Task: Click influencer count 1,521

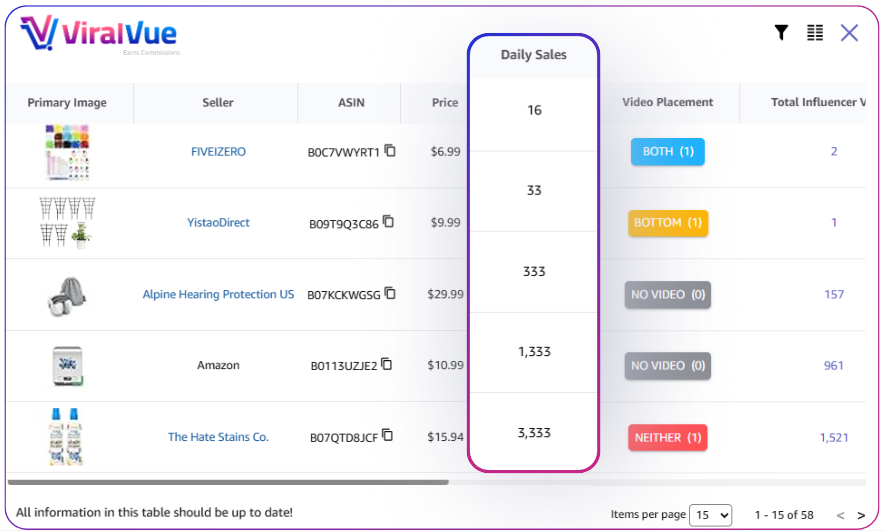Action: pos(834,437)
